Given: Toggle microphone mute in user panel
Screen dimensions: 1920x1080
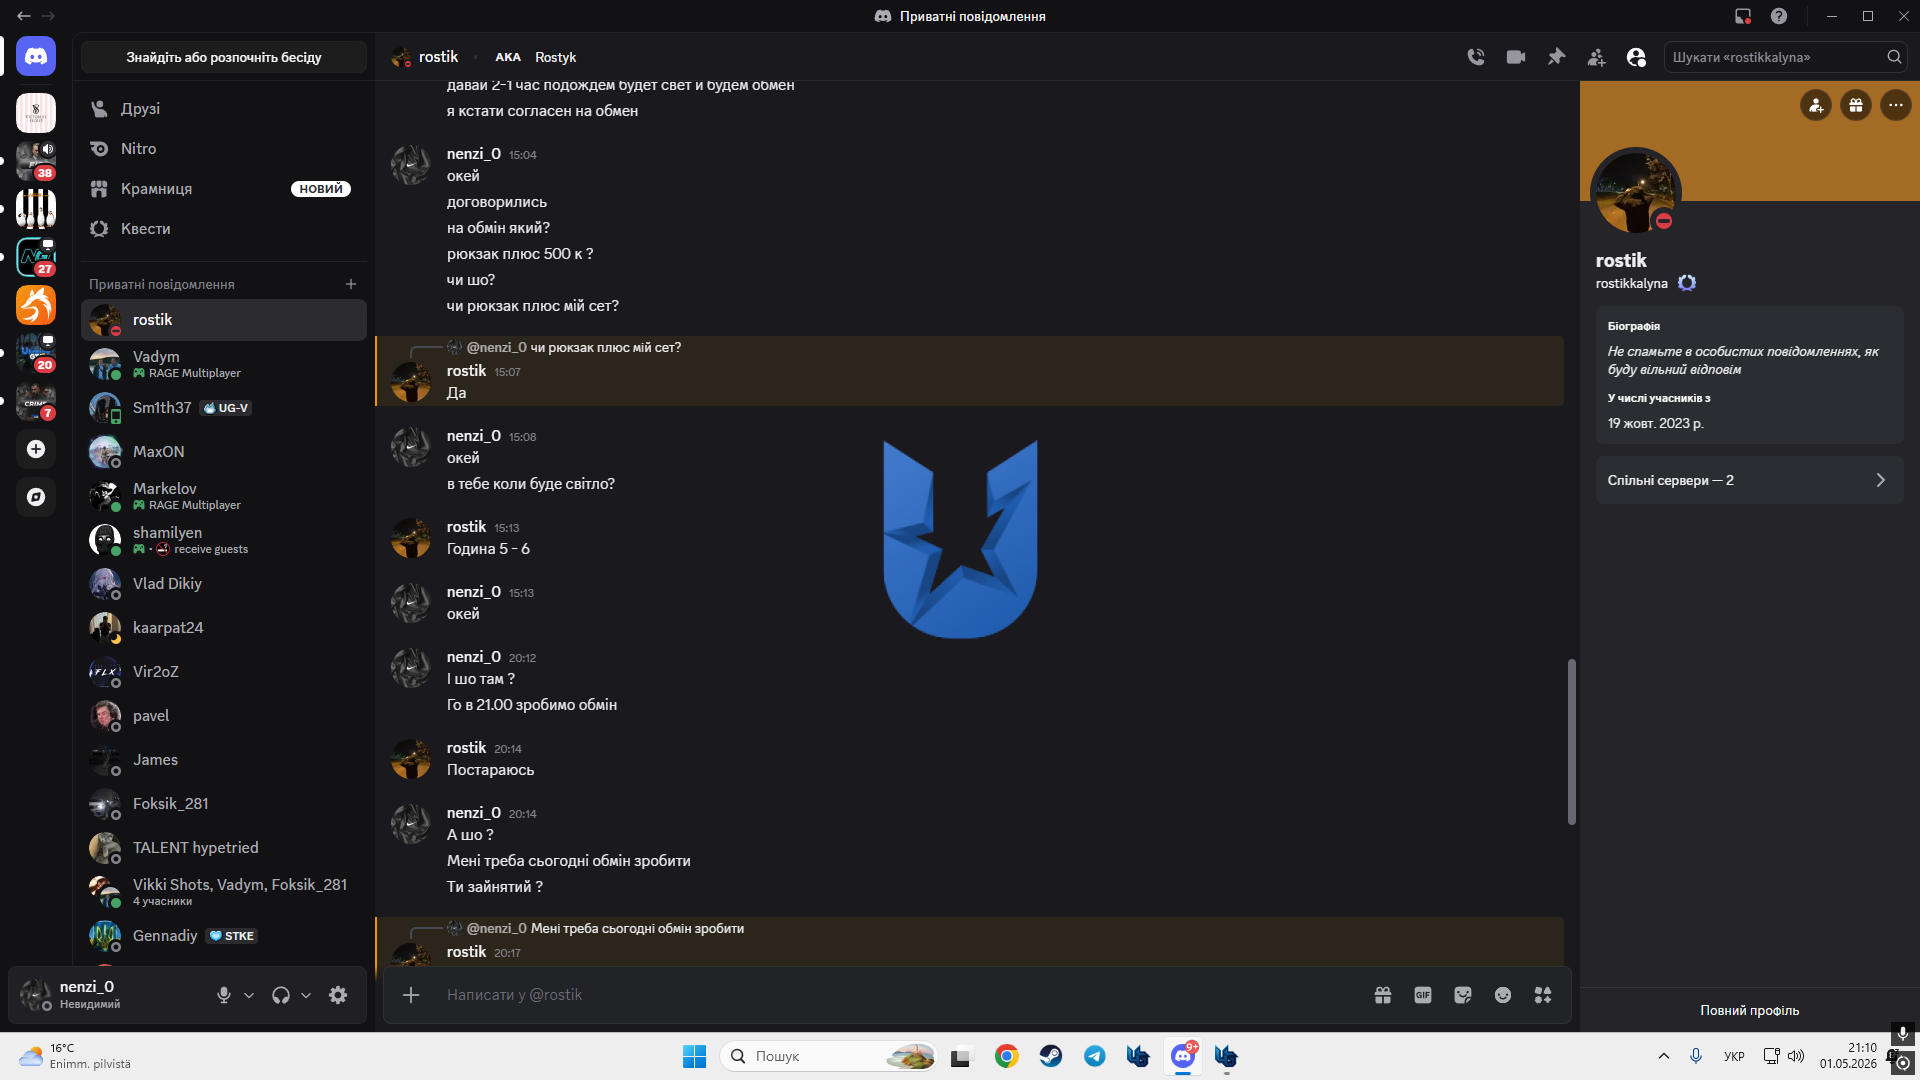Looking at the screenshot, I should [x=224, y=995].
